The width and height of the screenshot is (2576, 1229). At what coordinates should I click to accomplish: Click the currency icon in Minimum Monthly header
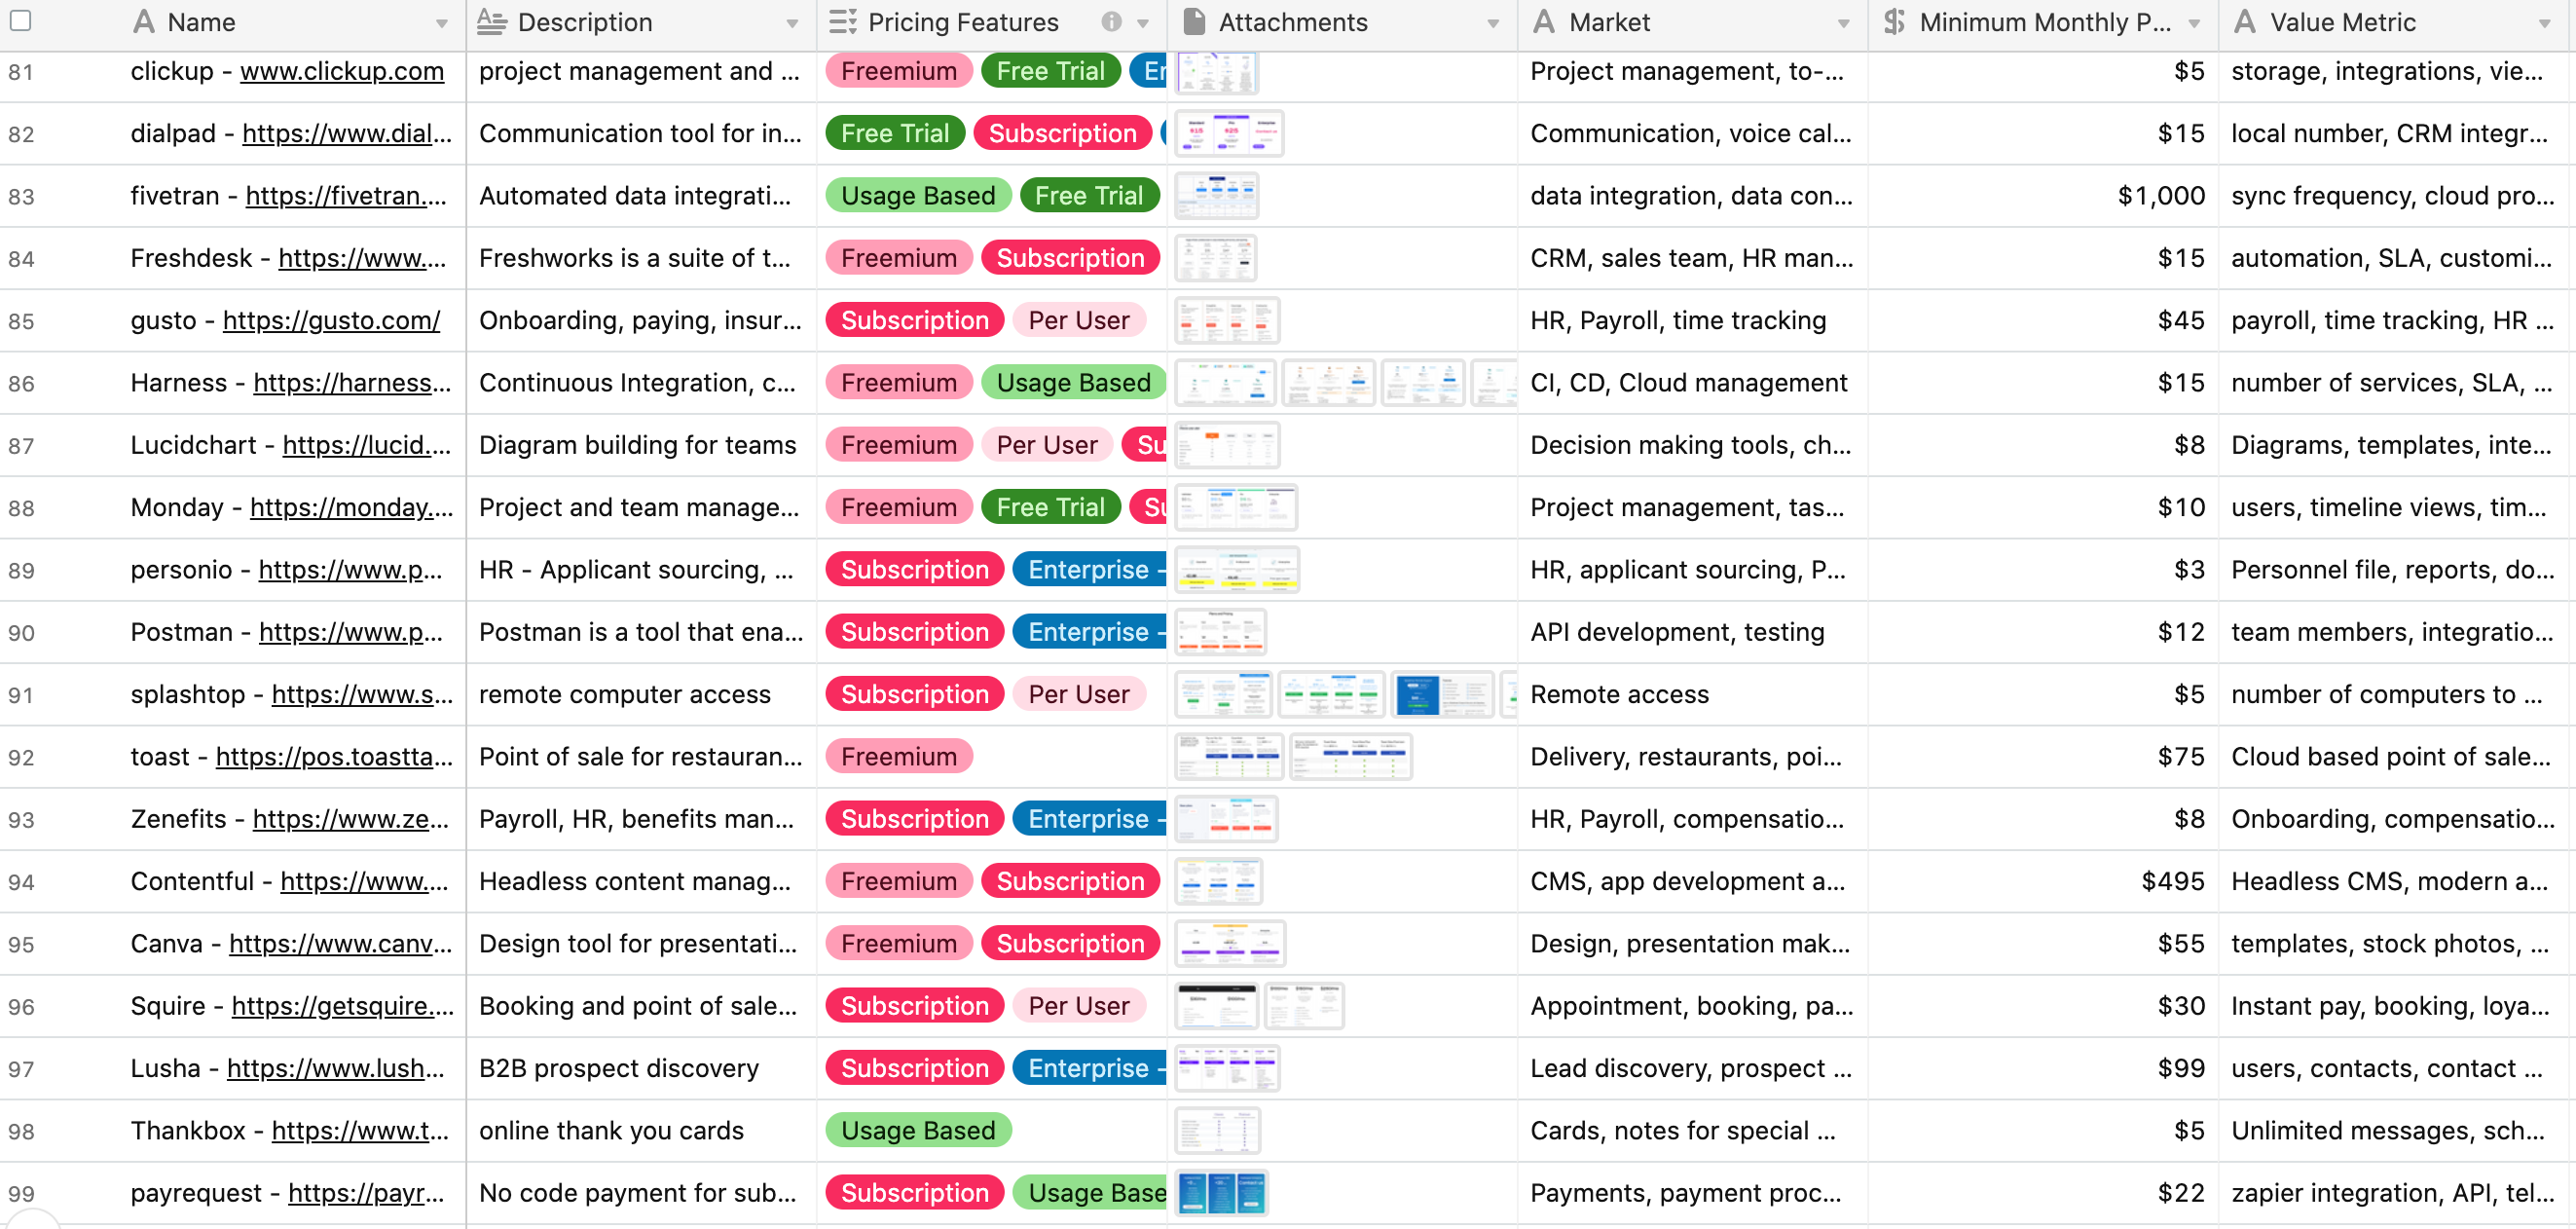[x=1893, y=21]
